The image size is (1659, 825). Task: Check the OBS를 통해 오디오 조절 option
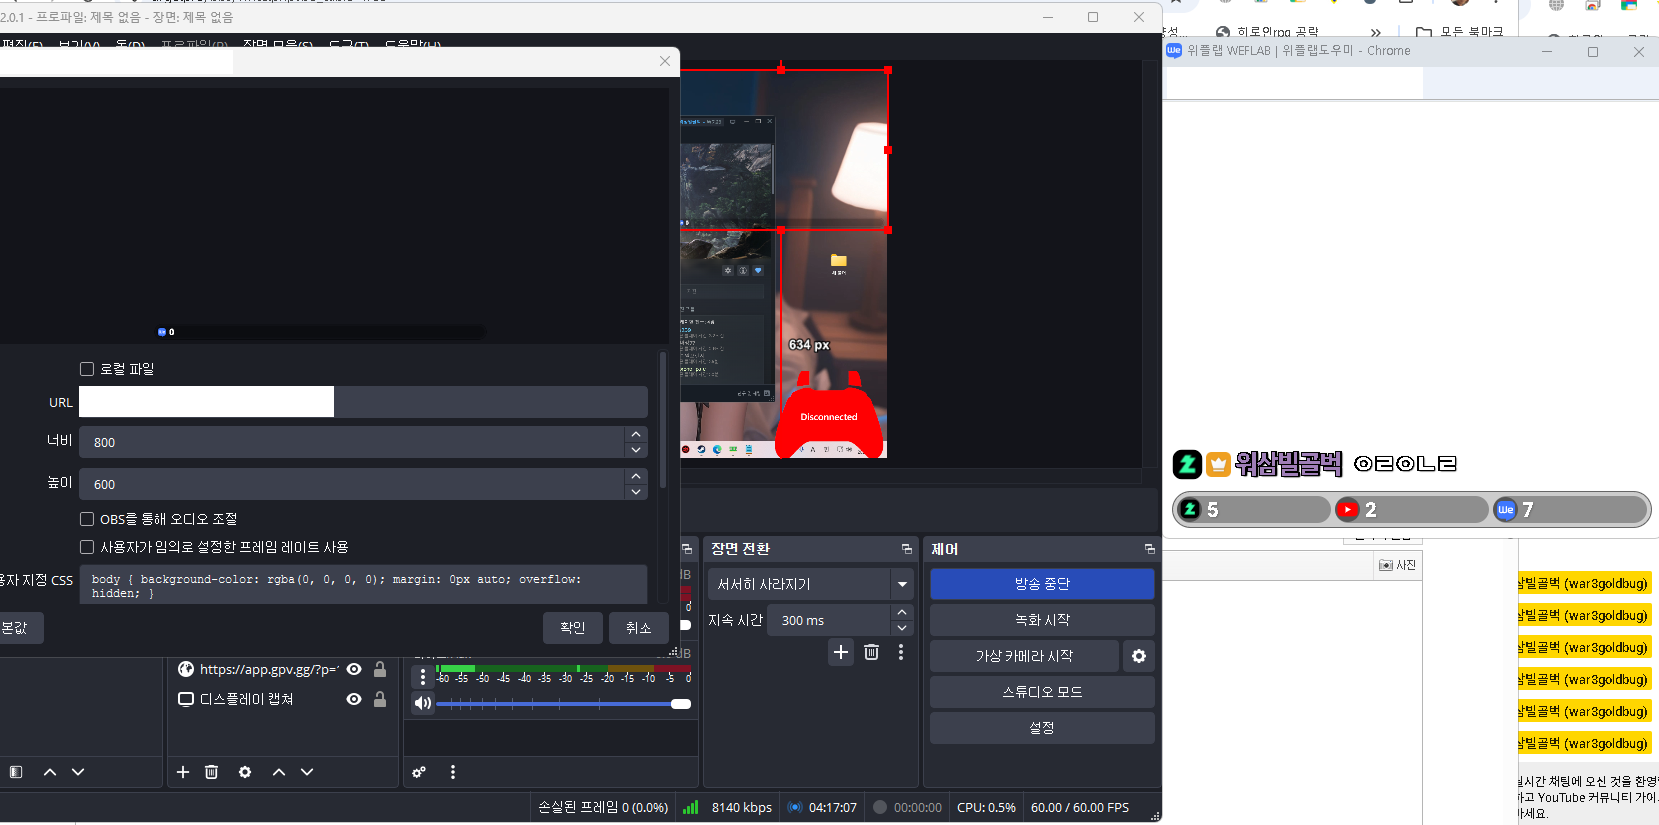(x=87, y=519)
